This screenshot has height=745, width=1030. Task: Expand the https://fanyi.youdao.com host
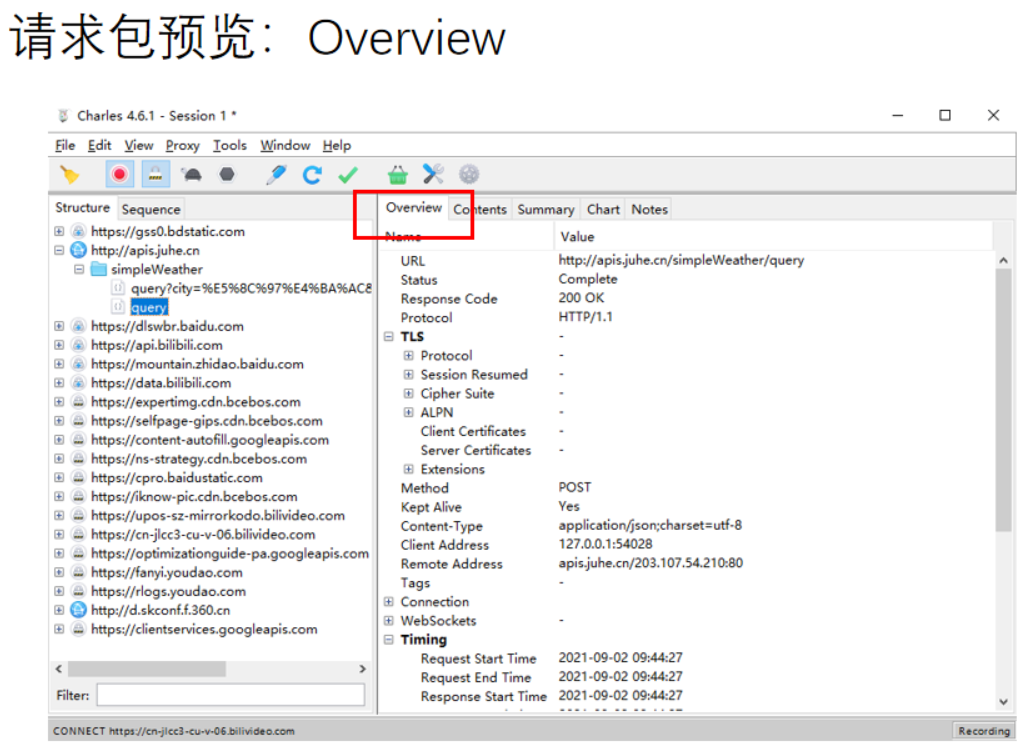(x=59, y=572)
